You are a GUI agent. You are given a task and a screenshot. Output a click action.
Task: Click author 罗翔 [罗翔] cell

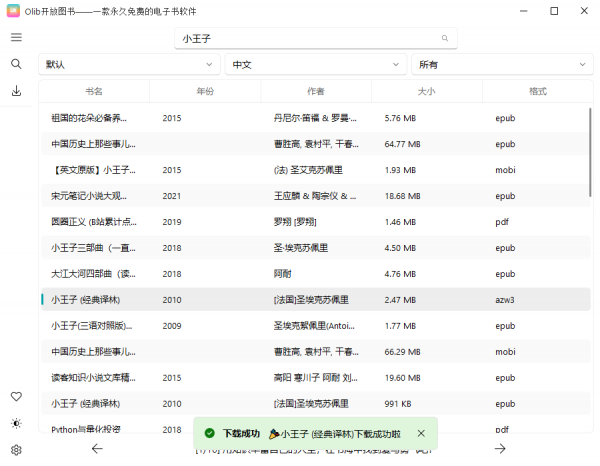click(x=295, y=222)
